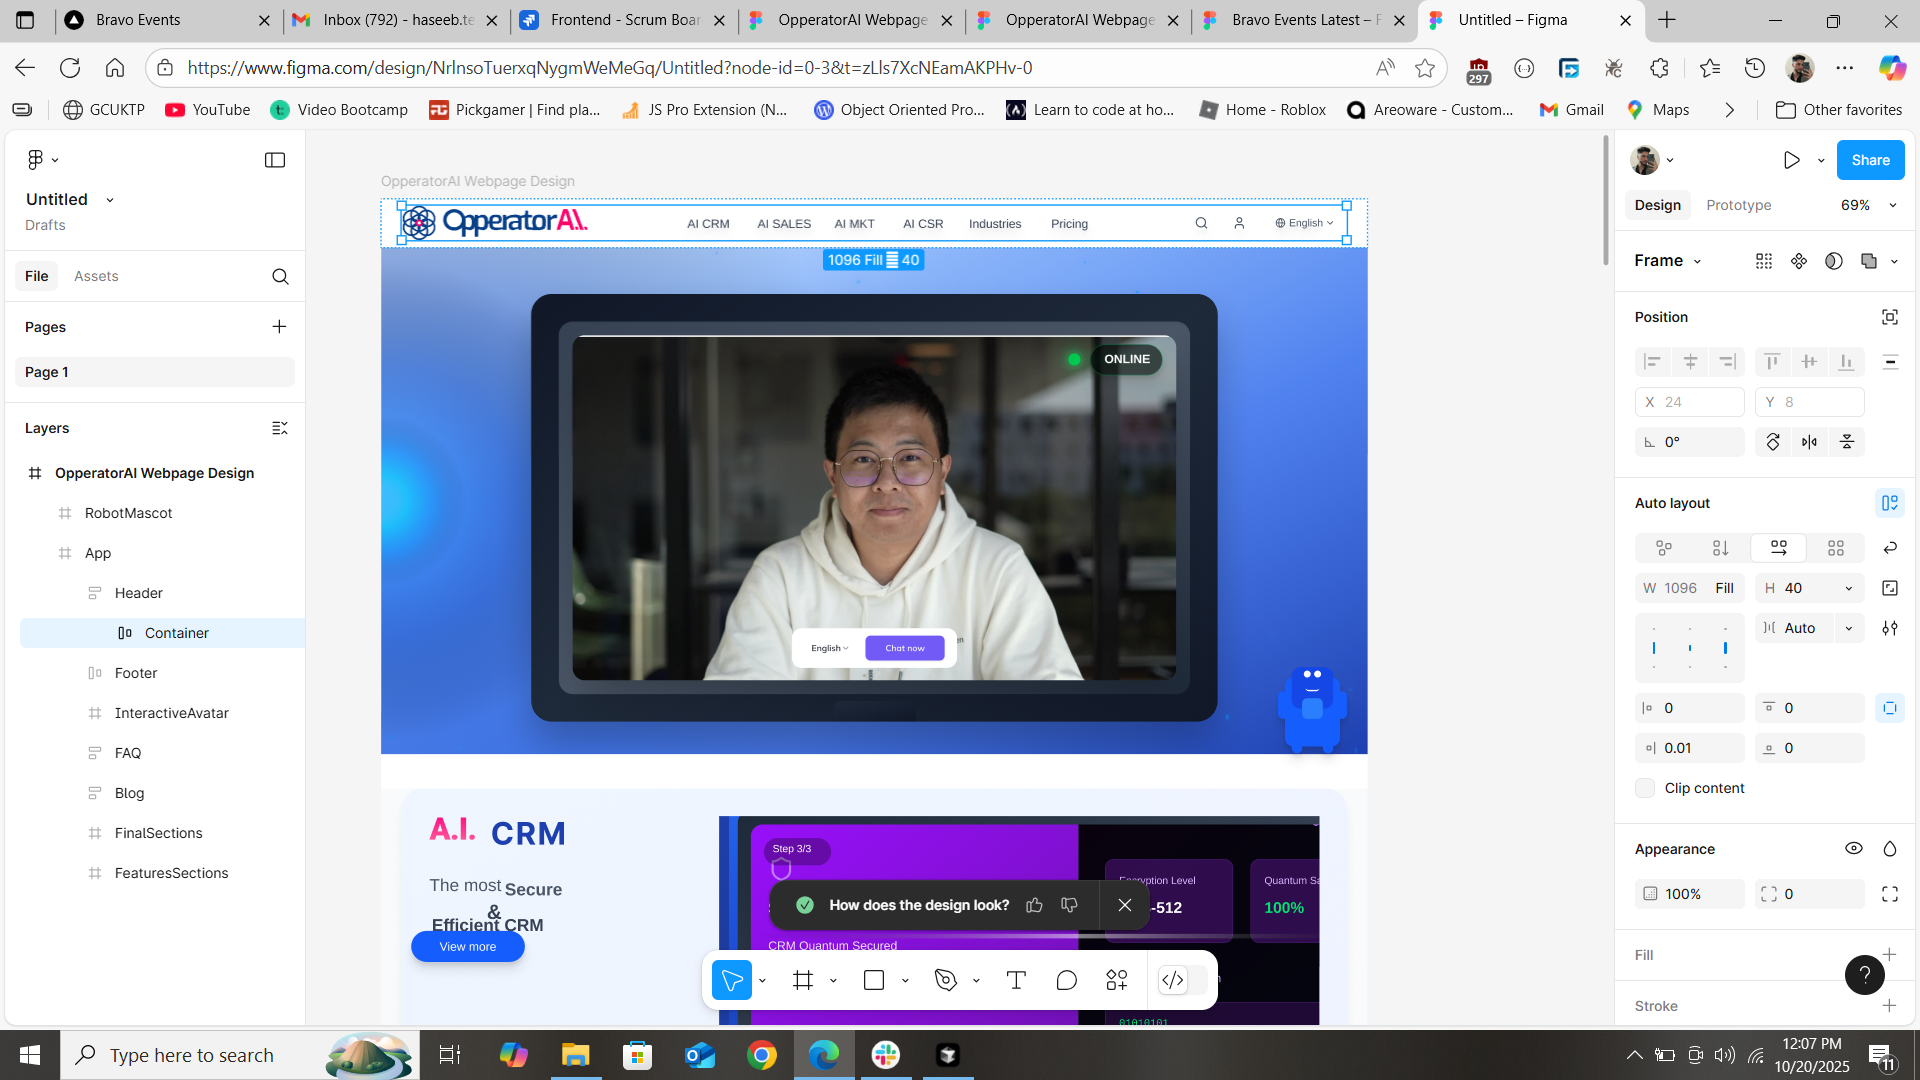Click the Figma main menu icon
The image size is (1920, 1080).
(36, 160)
